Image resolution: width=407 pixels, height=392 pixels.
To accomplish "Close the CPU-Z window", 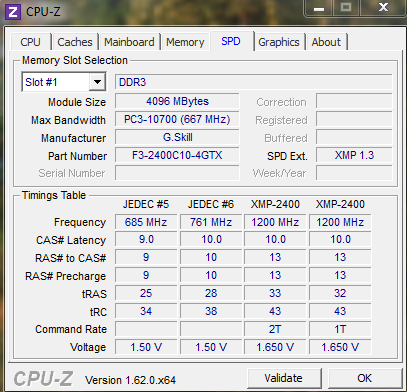I will pyautogui.click(x=383, y=7).
